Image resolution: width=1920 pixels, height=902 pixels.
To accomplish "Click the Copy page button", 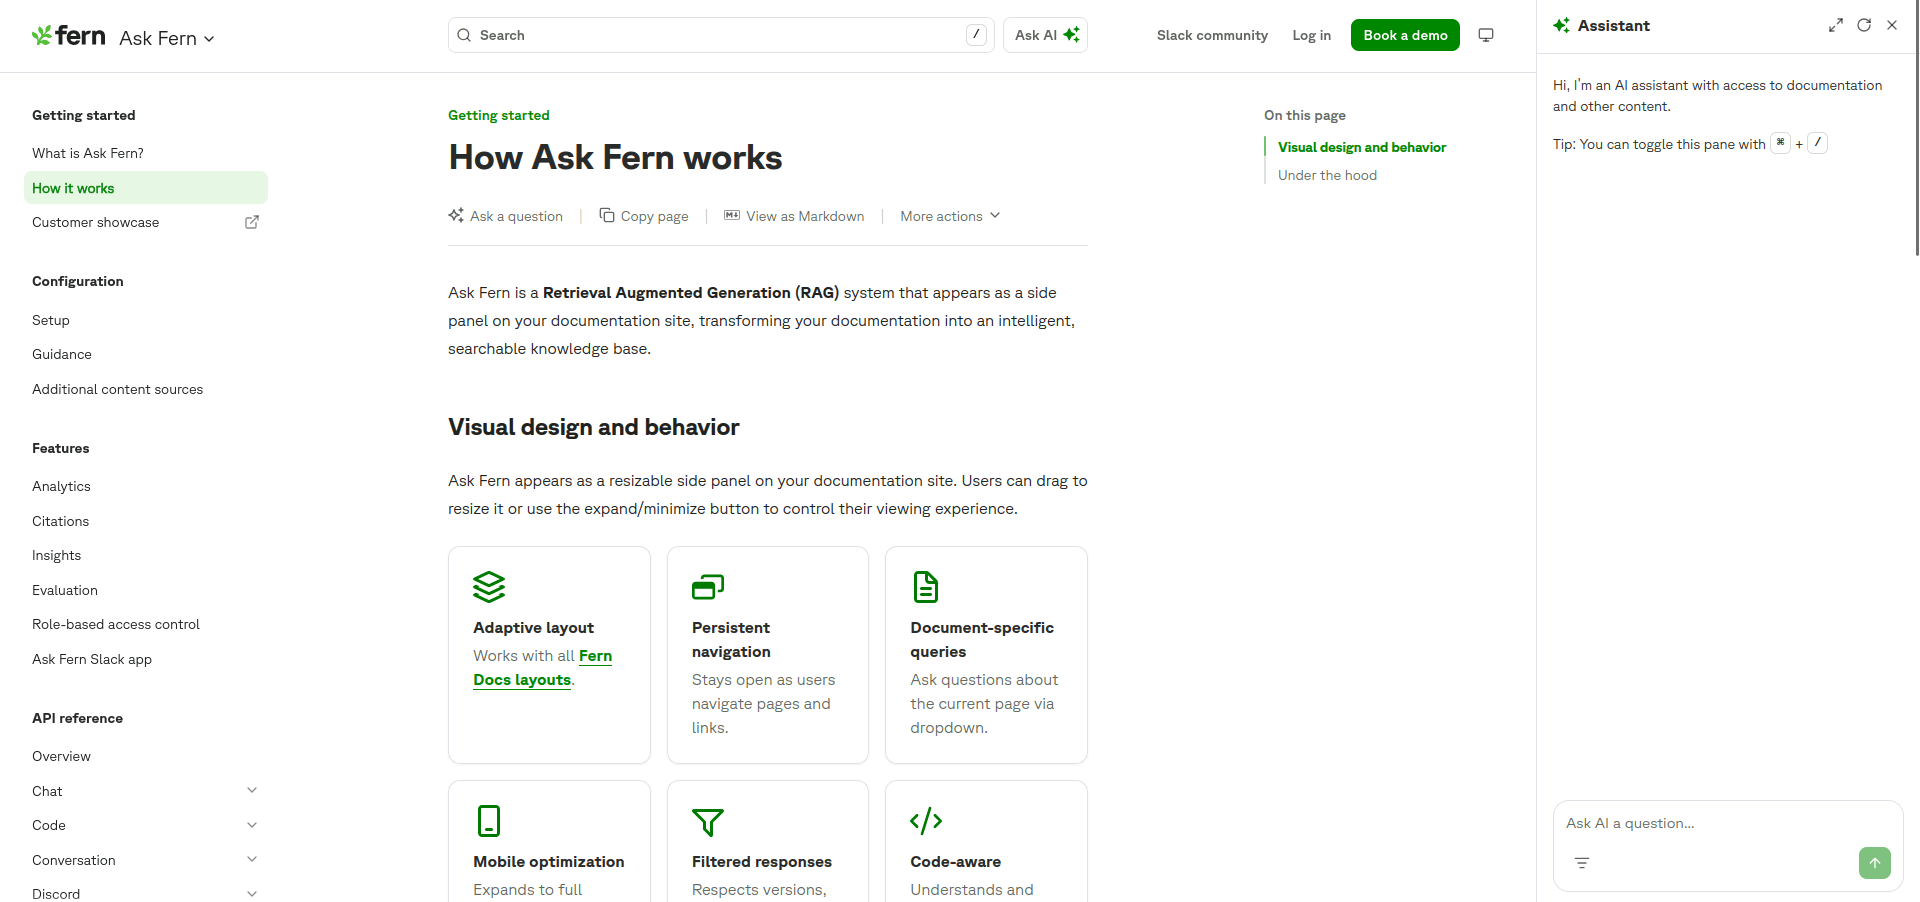I will click(644, 216).
